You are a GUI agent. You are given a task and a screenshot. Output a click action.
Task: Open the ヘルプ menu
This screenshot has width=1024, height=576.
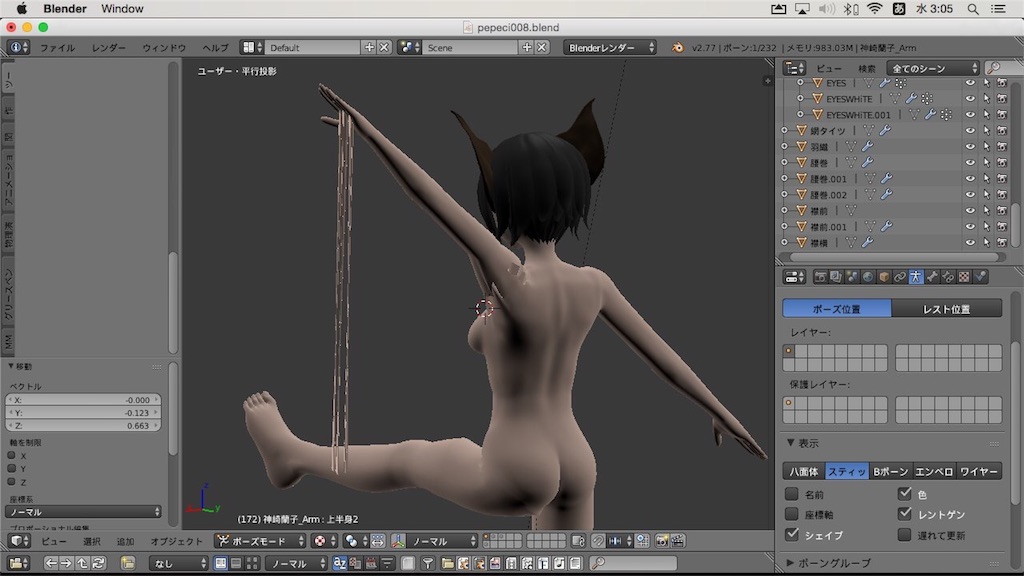[215, 48]
